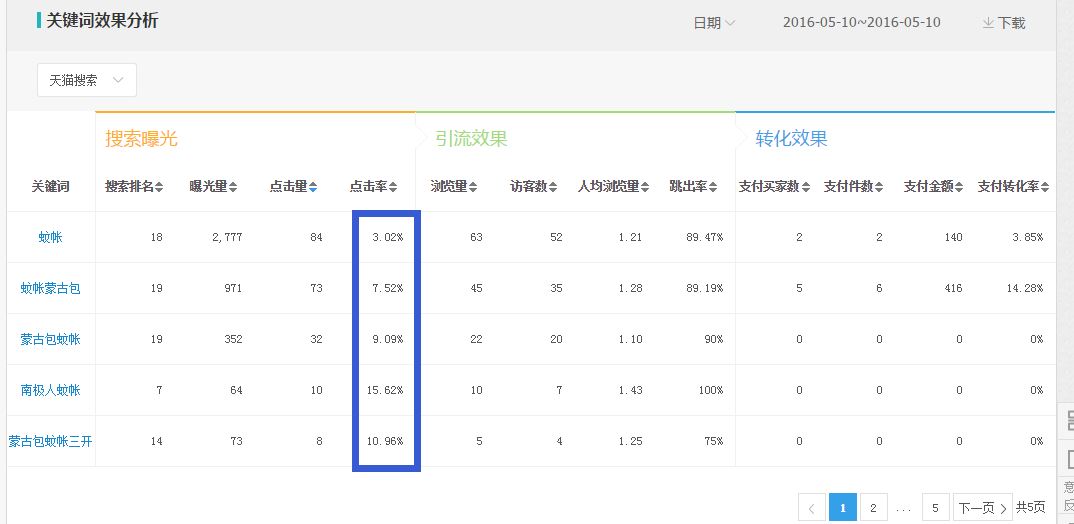Open the 天猫搜索 source dropdown
Screen dimensions: 1074x524
[87, 80]
